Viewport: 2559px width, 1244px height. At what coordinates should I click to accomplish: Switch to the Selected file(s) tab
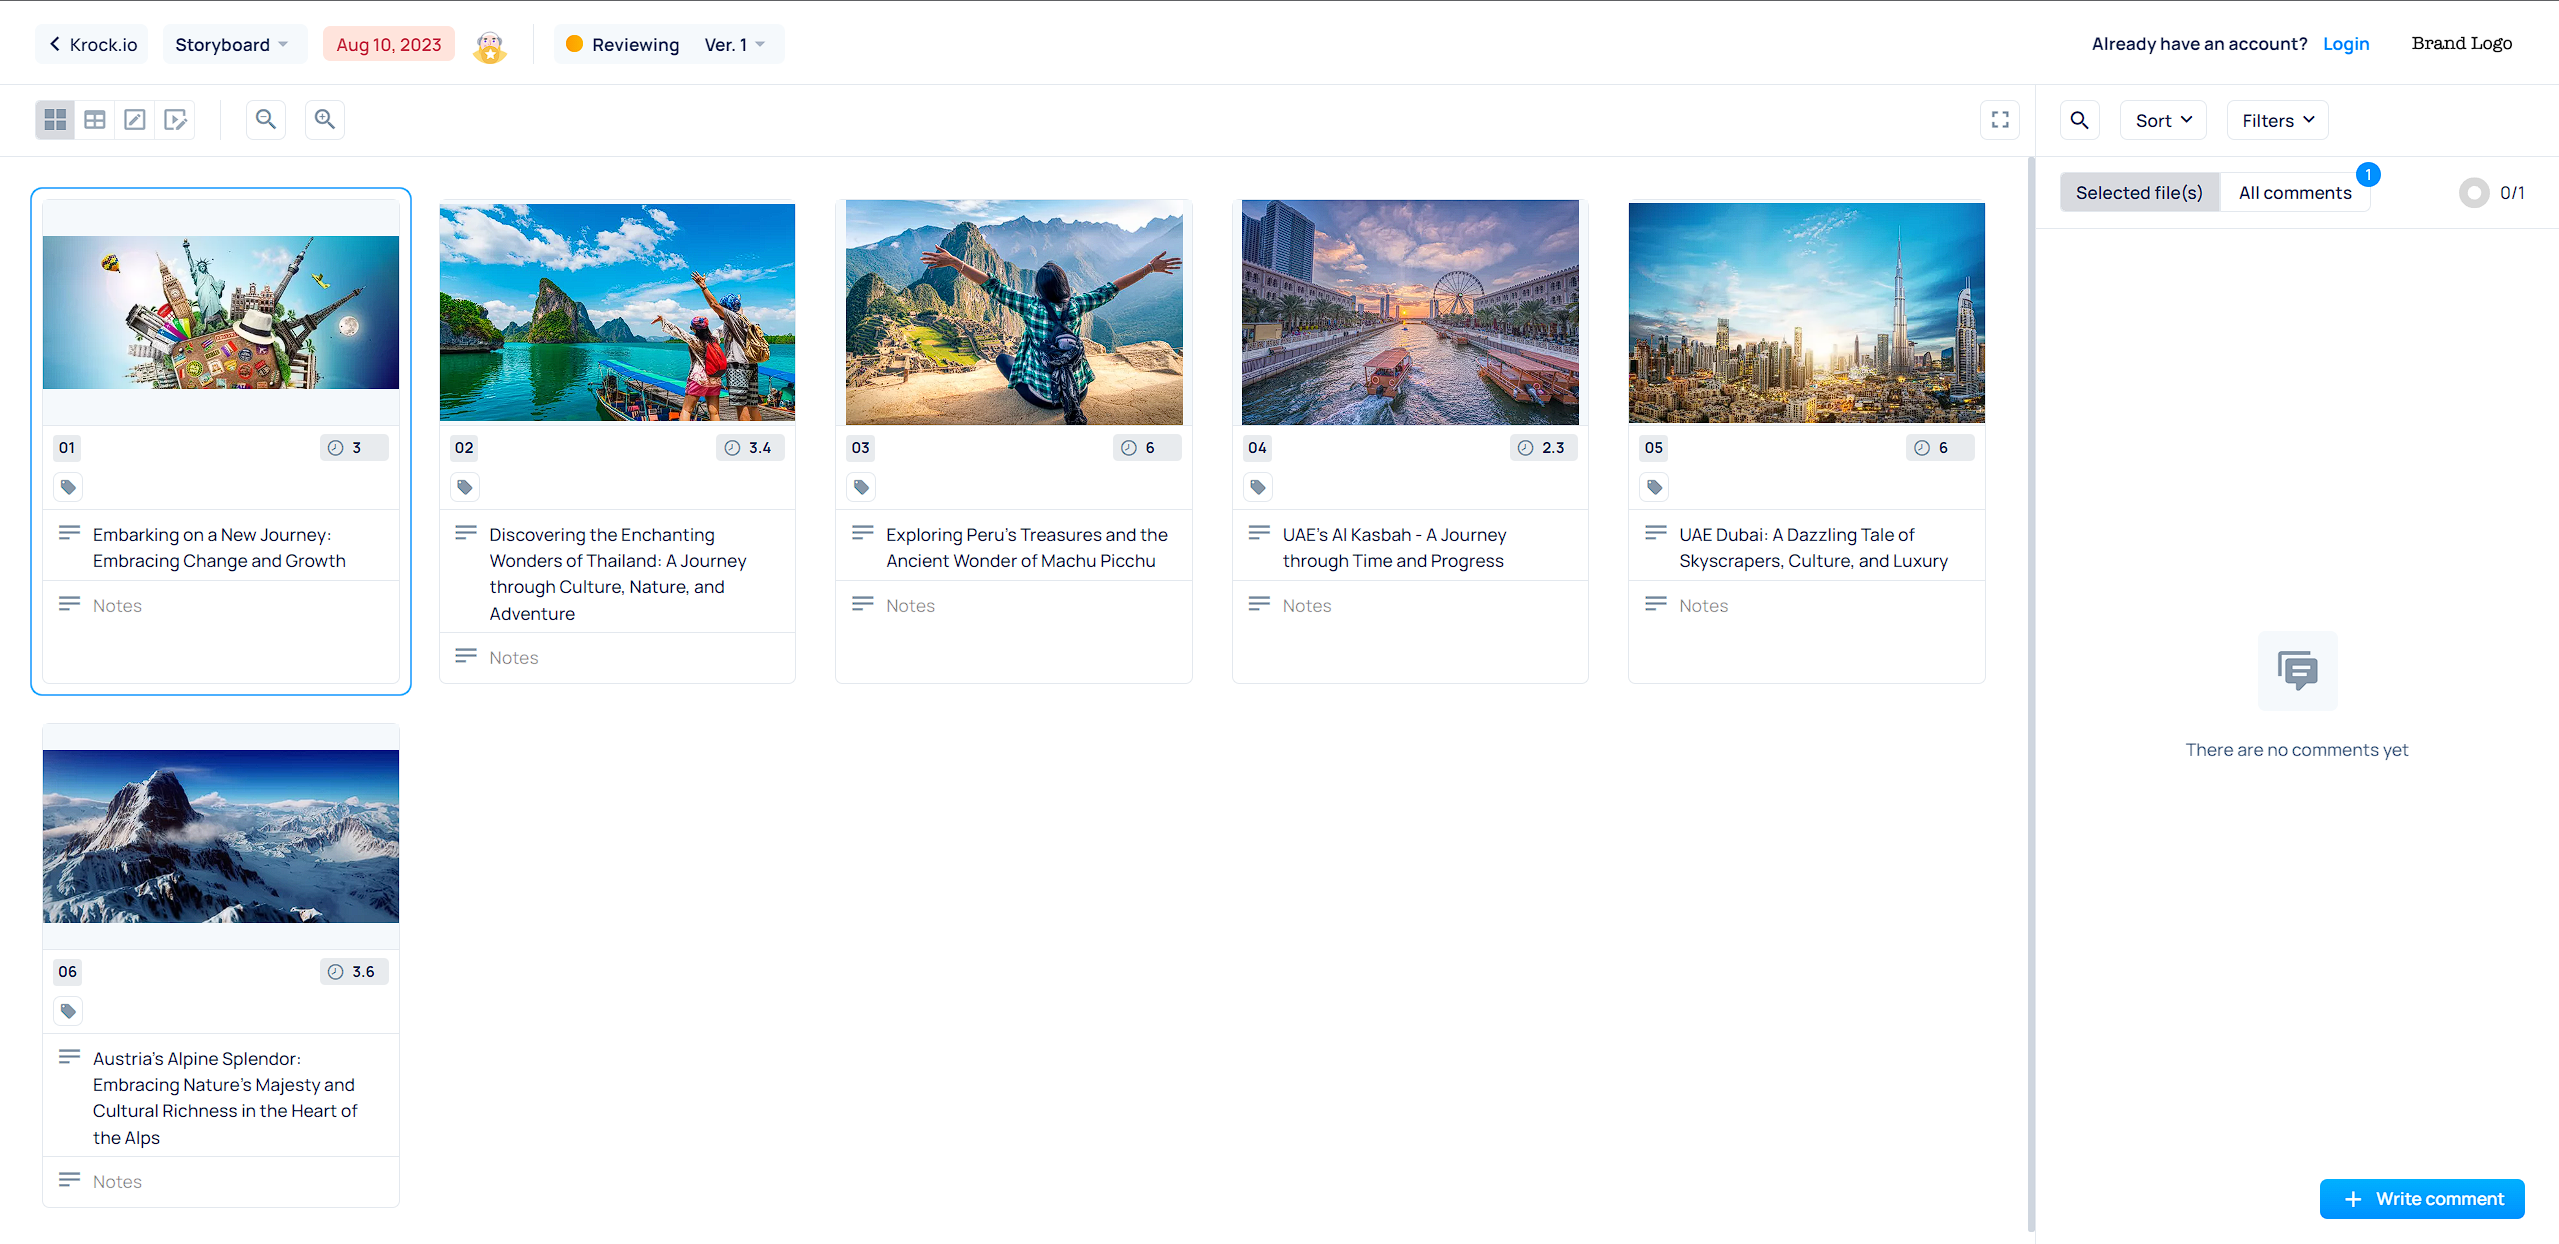point(2140,191)
